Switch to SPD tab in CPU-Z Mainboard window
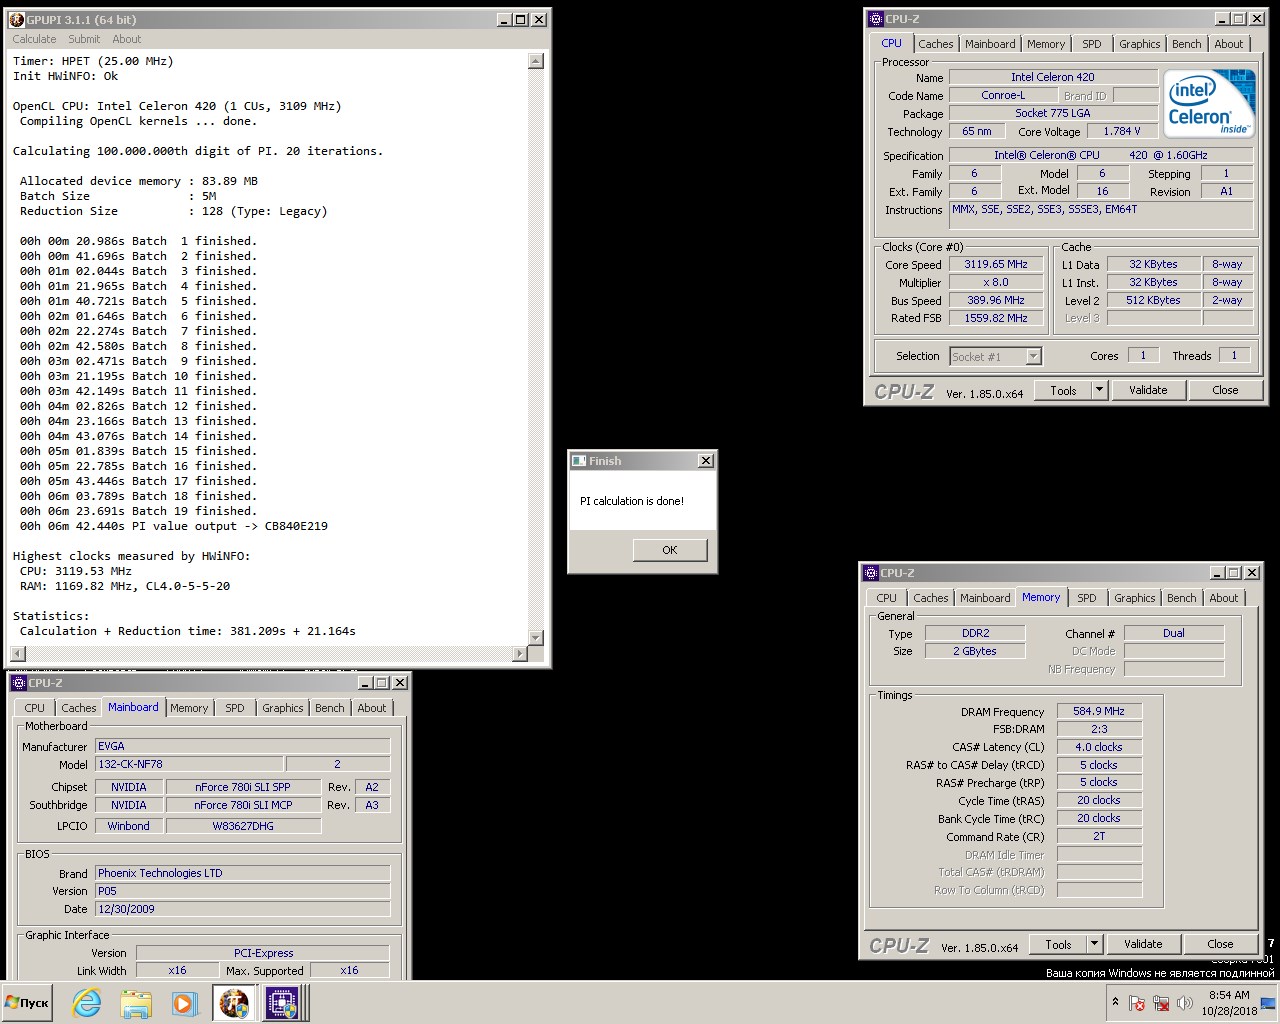The width and height of the screenshot is (1280, 1024). coord(235,708)
